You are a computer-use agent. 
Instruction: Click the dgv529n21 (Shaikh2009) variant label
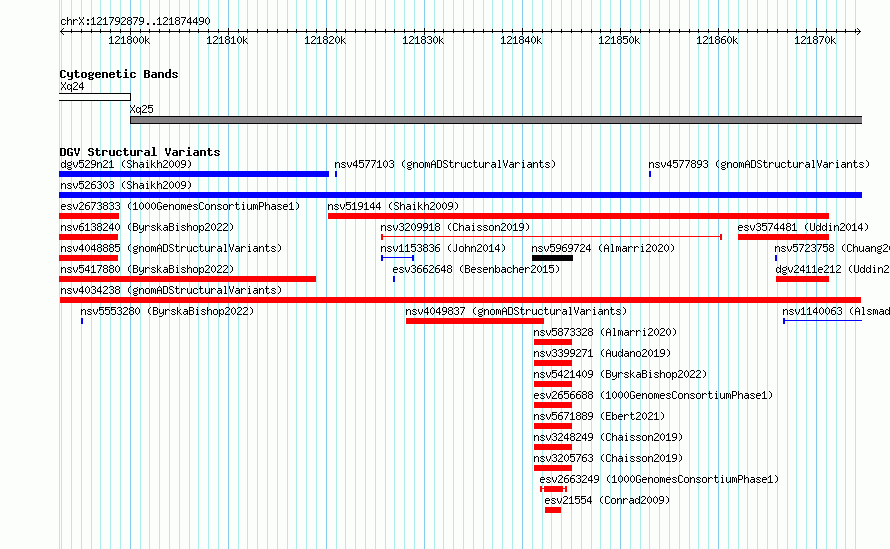tap(126, 164)
